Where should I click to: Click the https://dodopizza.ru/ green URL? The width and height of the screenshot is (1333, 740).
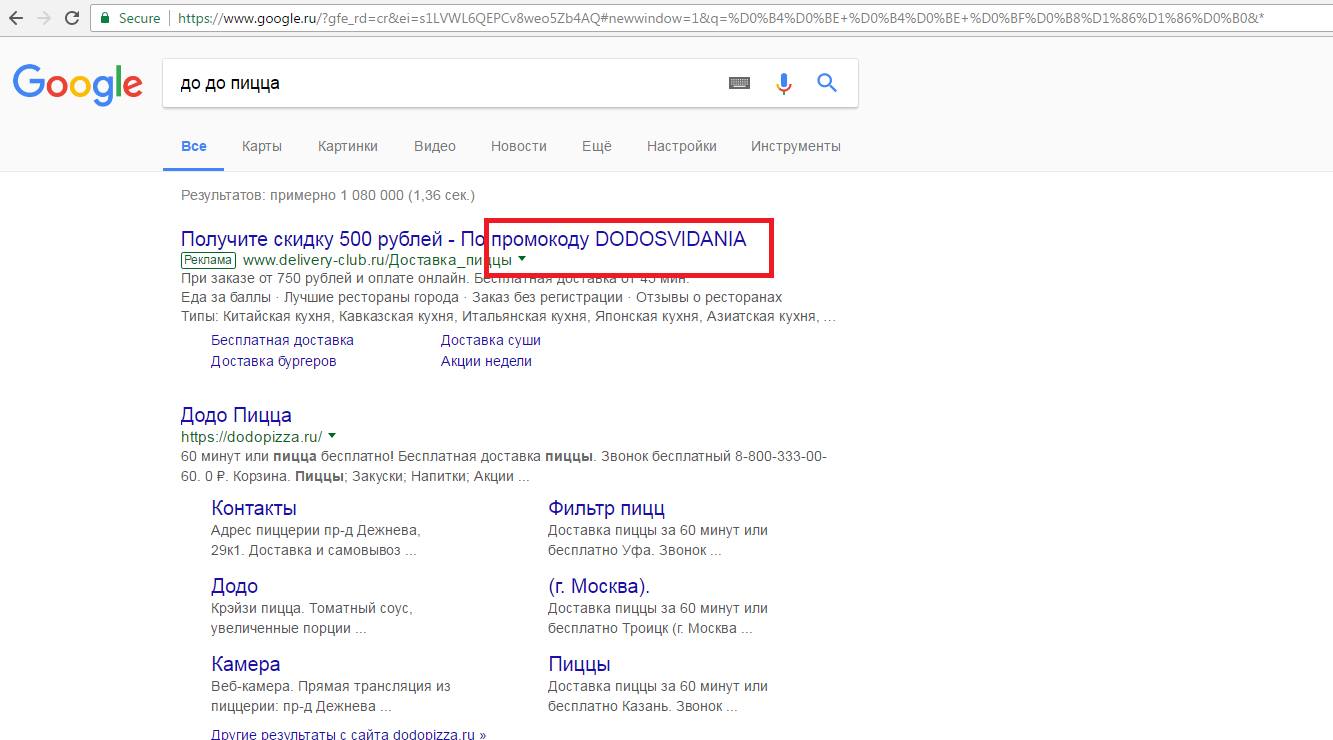click(x=252, y=437)
